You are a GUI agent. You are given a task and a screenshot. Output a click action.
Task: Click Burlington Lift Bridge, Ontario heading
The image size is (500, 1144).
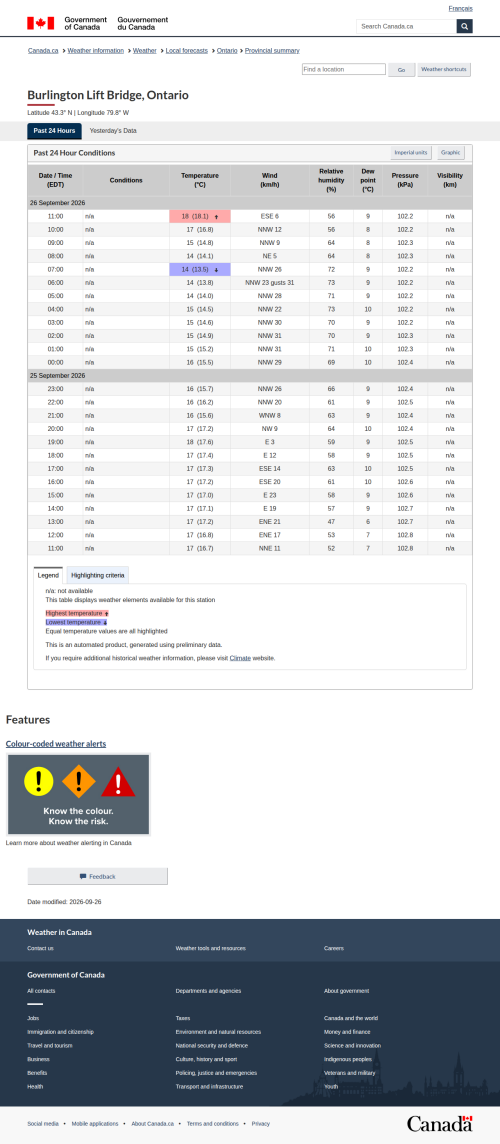[108, 96]
